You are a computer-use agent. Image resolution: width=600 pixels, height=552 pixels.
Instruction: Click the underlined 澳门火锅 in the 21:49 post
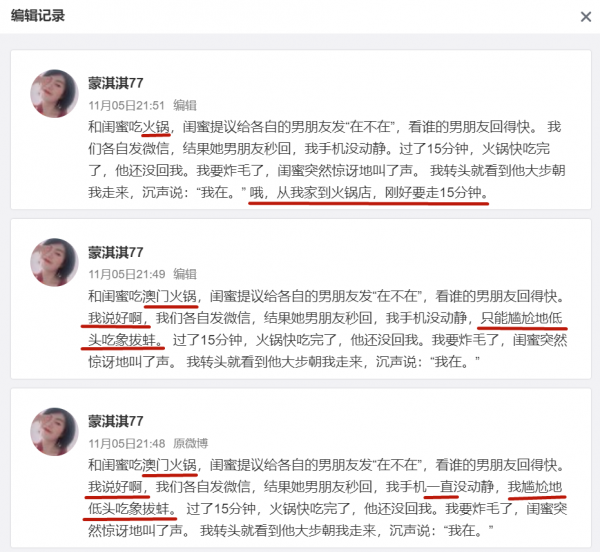click(170, 296)
